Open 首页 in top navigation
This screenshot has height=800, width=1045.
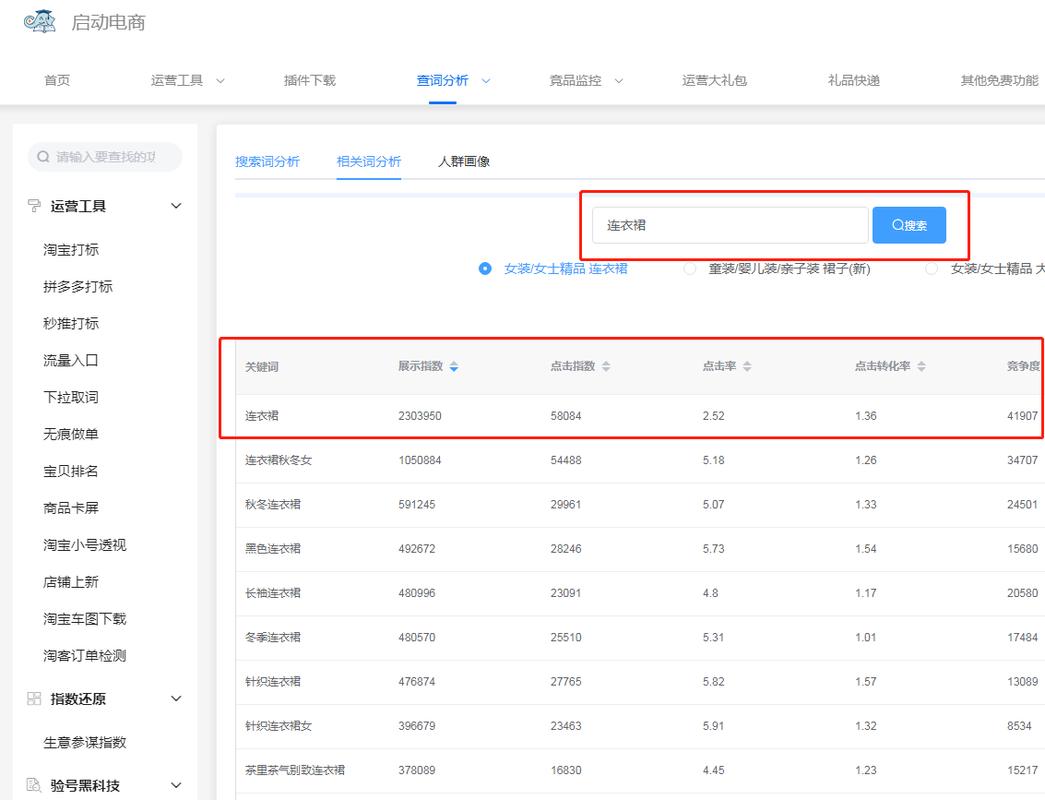pos(57,81)
